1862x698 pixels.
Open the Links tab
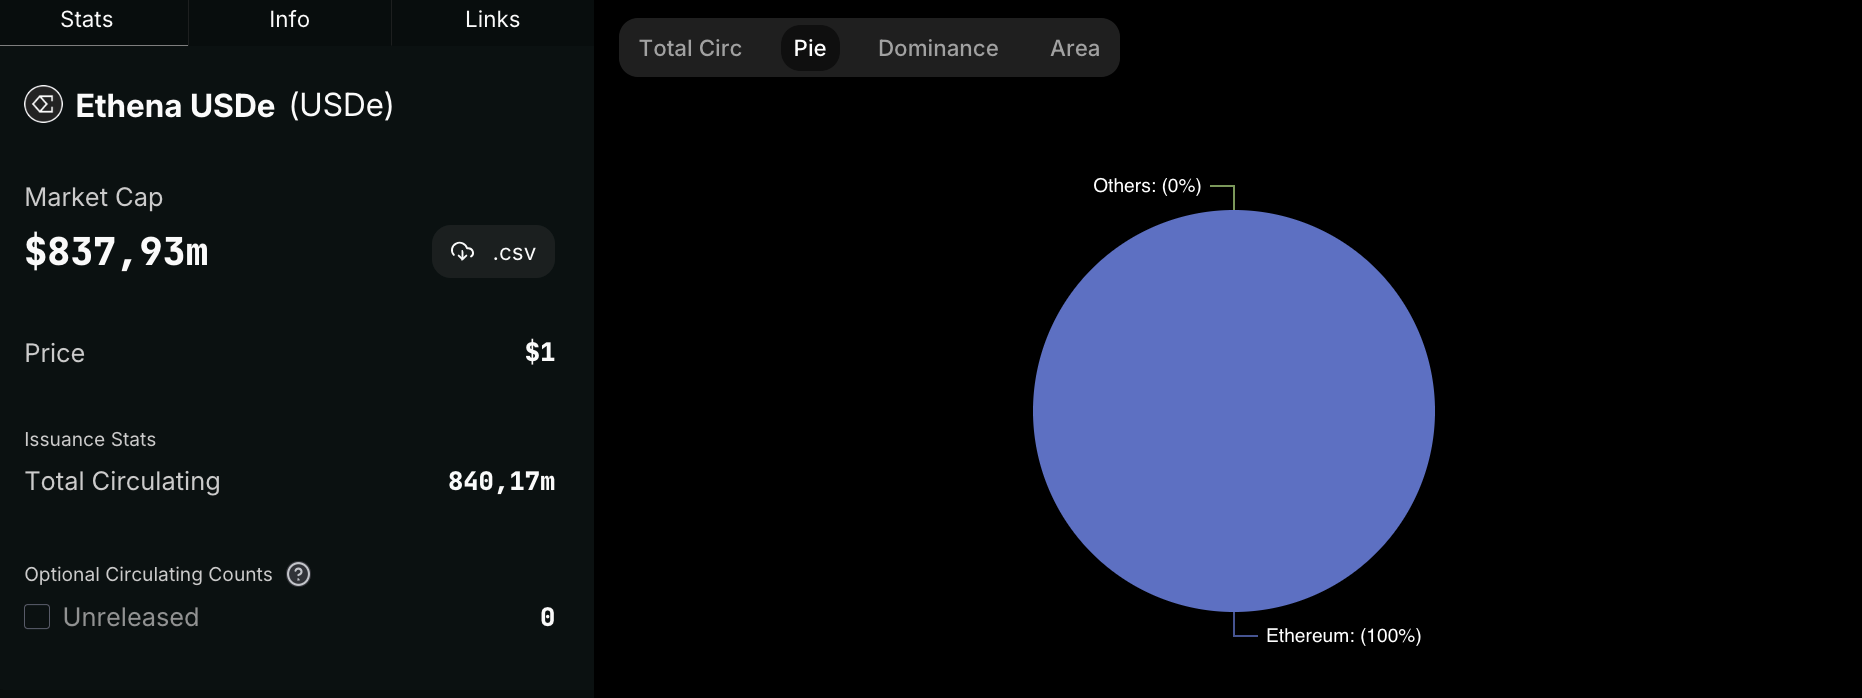[x=492, y=20]
